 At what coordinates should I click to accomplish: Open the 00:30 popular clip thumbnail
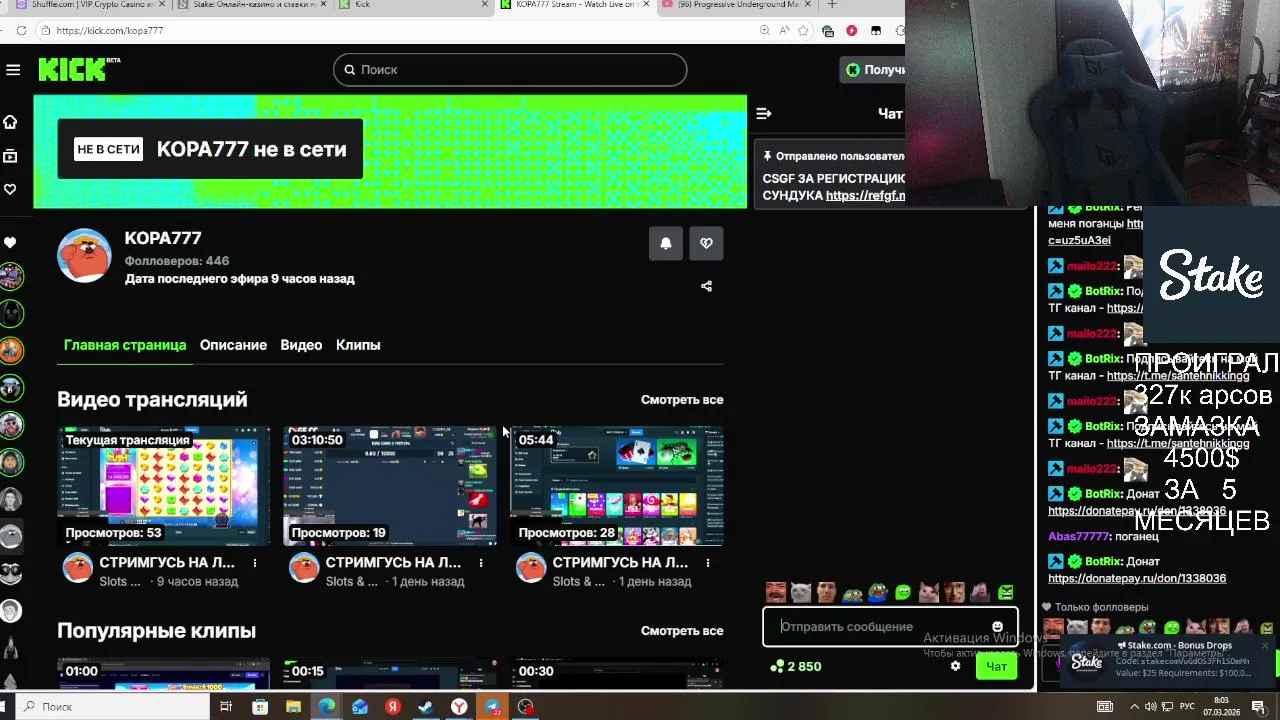(617, 674)
